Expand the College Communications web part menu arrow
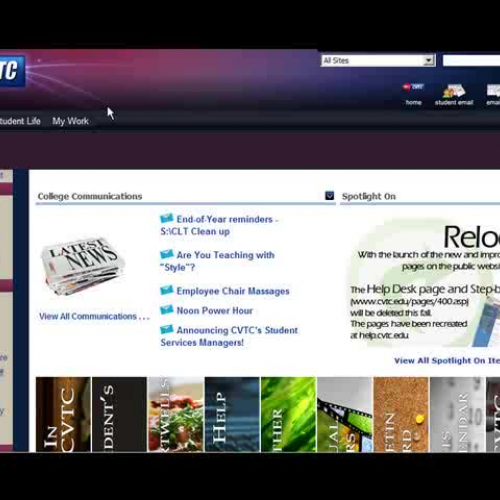The image size is (500, 500). (329, 195)
